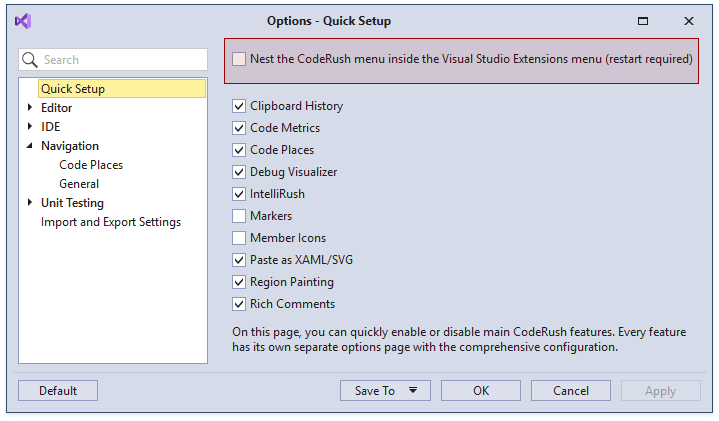The image size is (719, 421).
Task: Focus the options Search field
Action: (x=120, y=60)
